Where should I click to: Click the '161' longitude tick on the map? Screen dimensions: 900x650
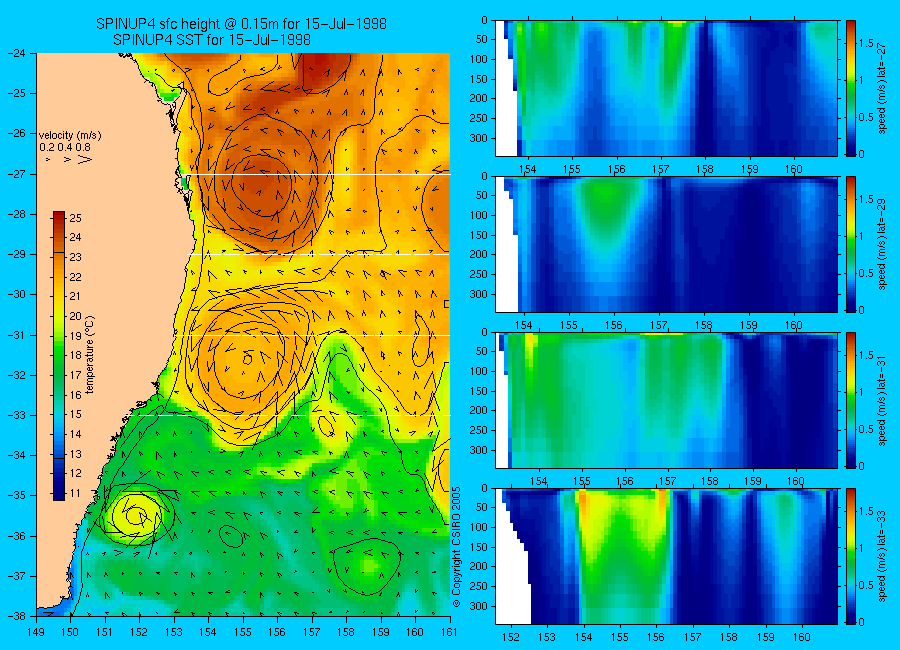[449, 632]
